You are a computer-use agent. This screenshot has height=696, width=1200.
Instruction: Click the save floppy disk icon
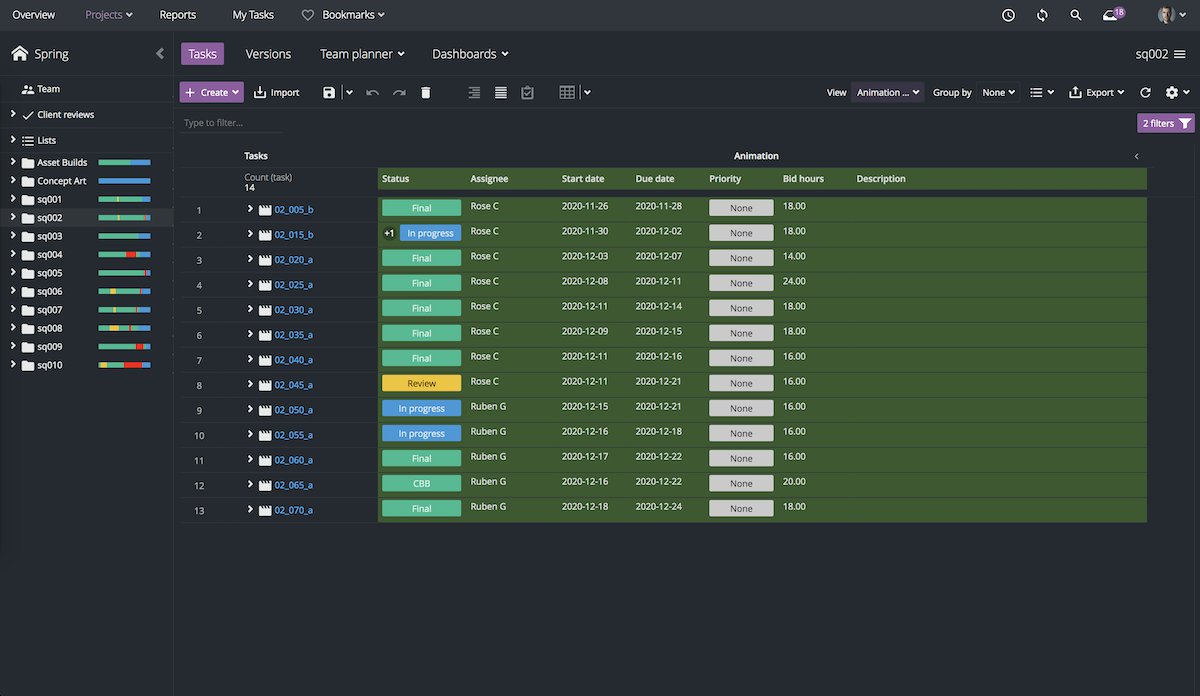(329, 92)
